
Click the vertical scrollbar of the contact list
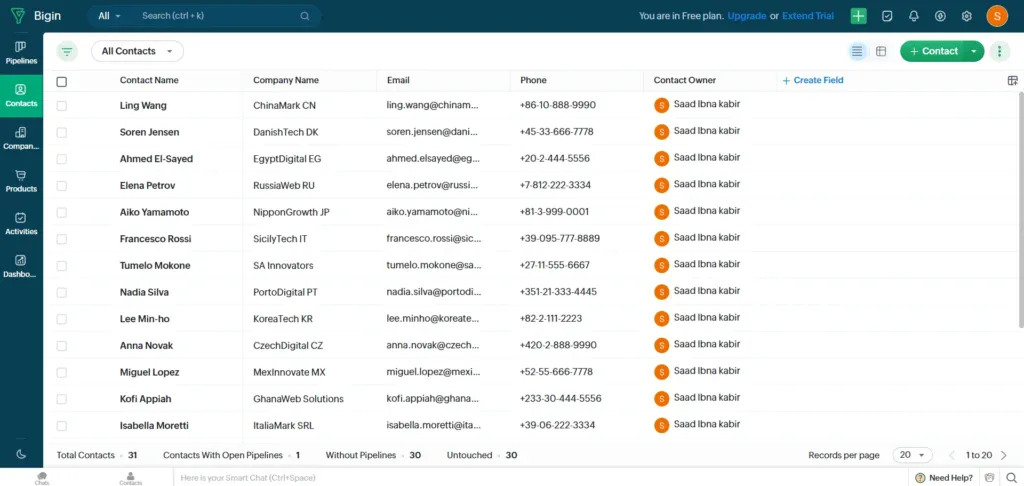tap(1021, 209)
